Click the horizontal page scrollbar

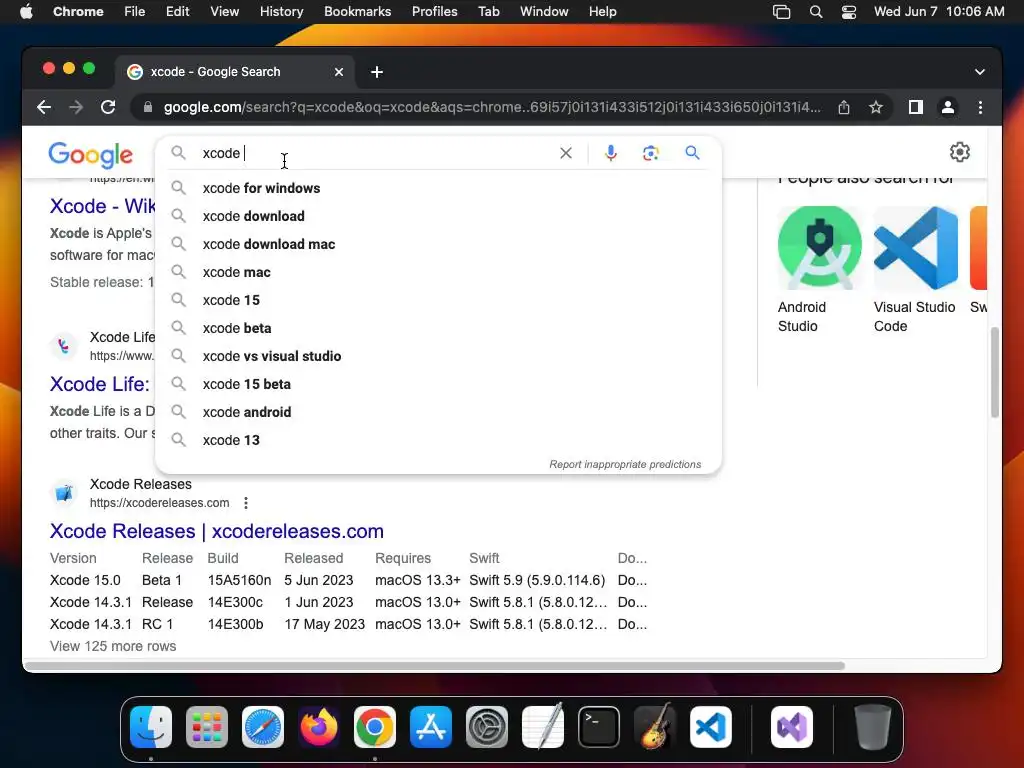(435, 666)
